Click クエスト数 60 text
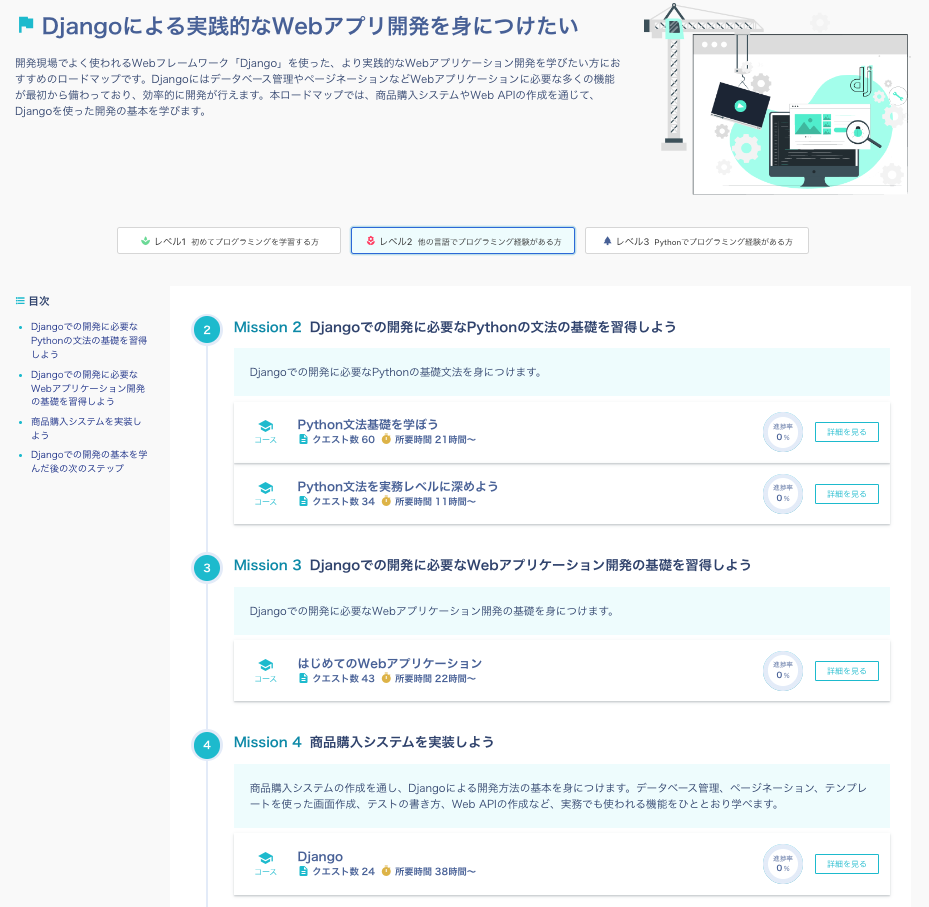The image size is (929, 907). coord(344,440)
